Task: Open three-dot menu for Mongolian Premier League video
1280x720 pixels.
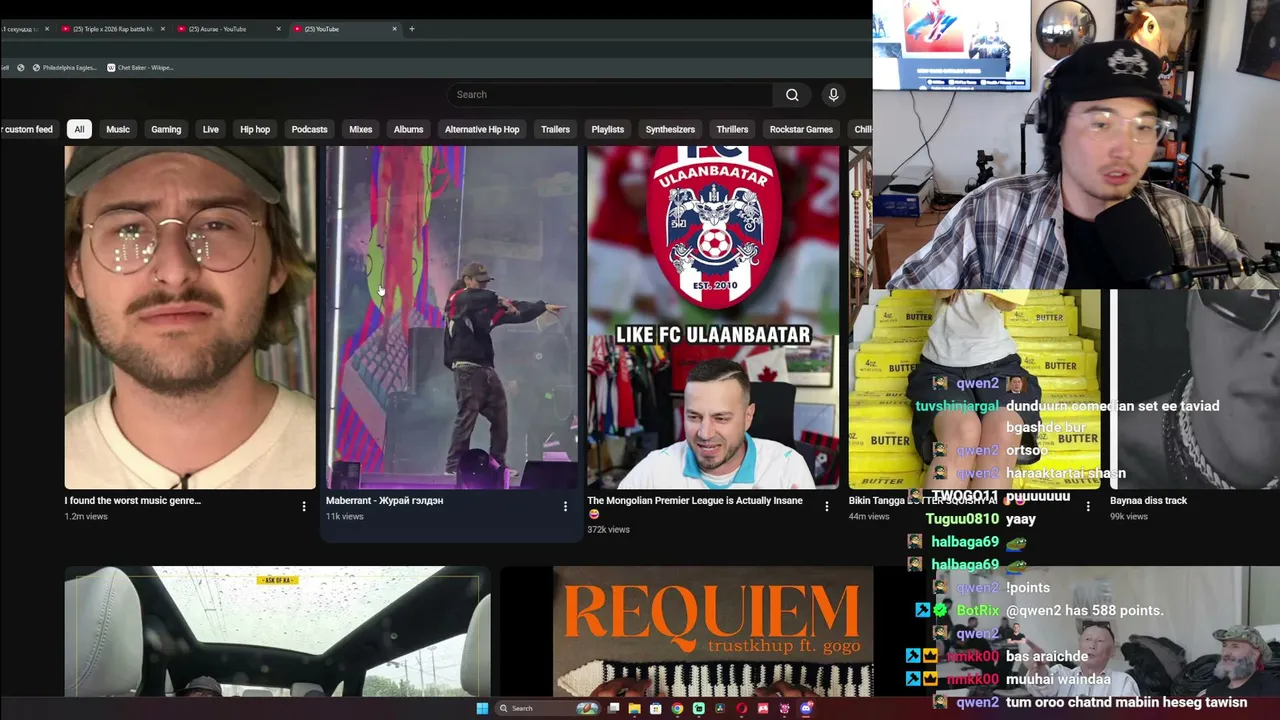Action: pyautogui.click(x=826, y=507)
